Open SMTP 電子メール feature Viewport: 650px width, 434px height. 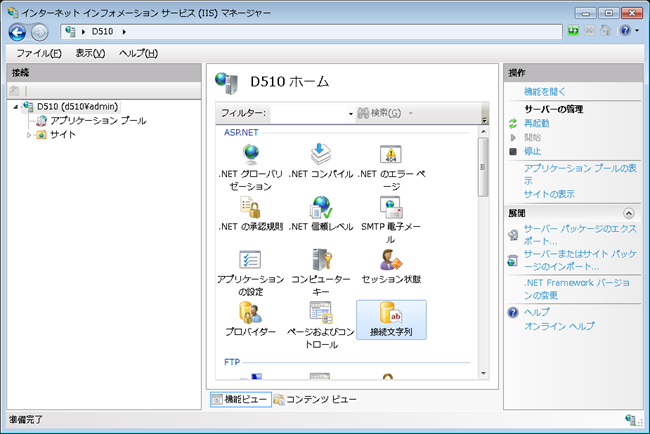(x=391, y=220)
